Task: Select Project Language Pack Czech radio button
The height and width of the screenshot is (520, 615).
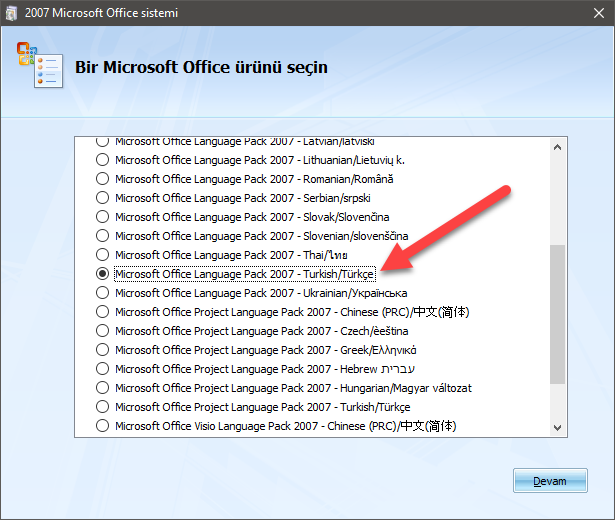Action: [102, 331]
